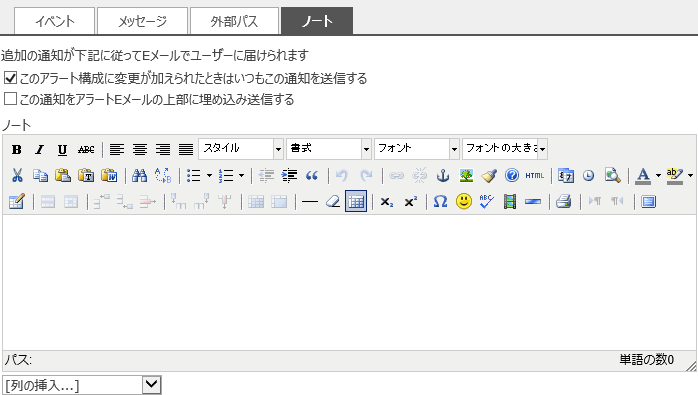698x395 pixels.
Task: Remove formatting eraser icon
Action: (x=333, y=202)
